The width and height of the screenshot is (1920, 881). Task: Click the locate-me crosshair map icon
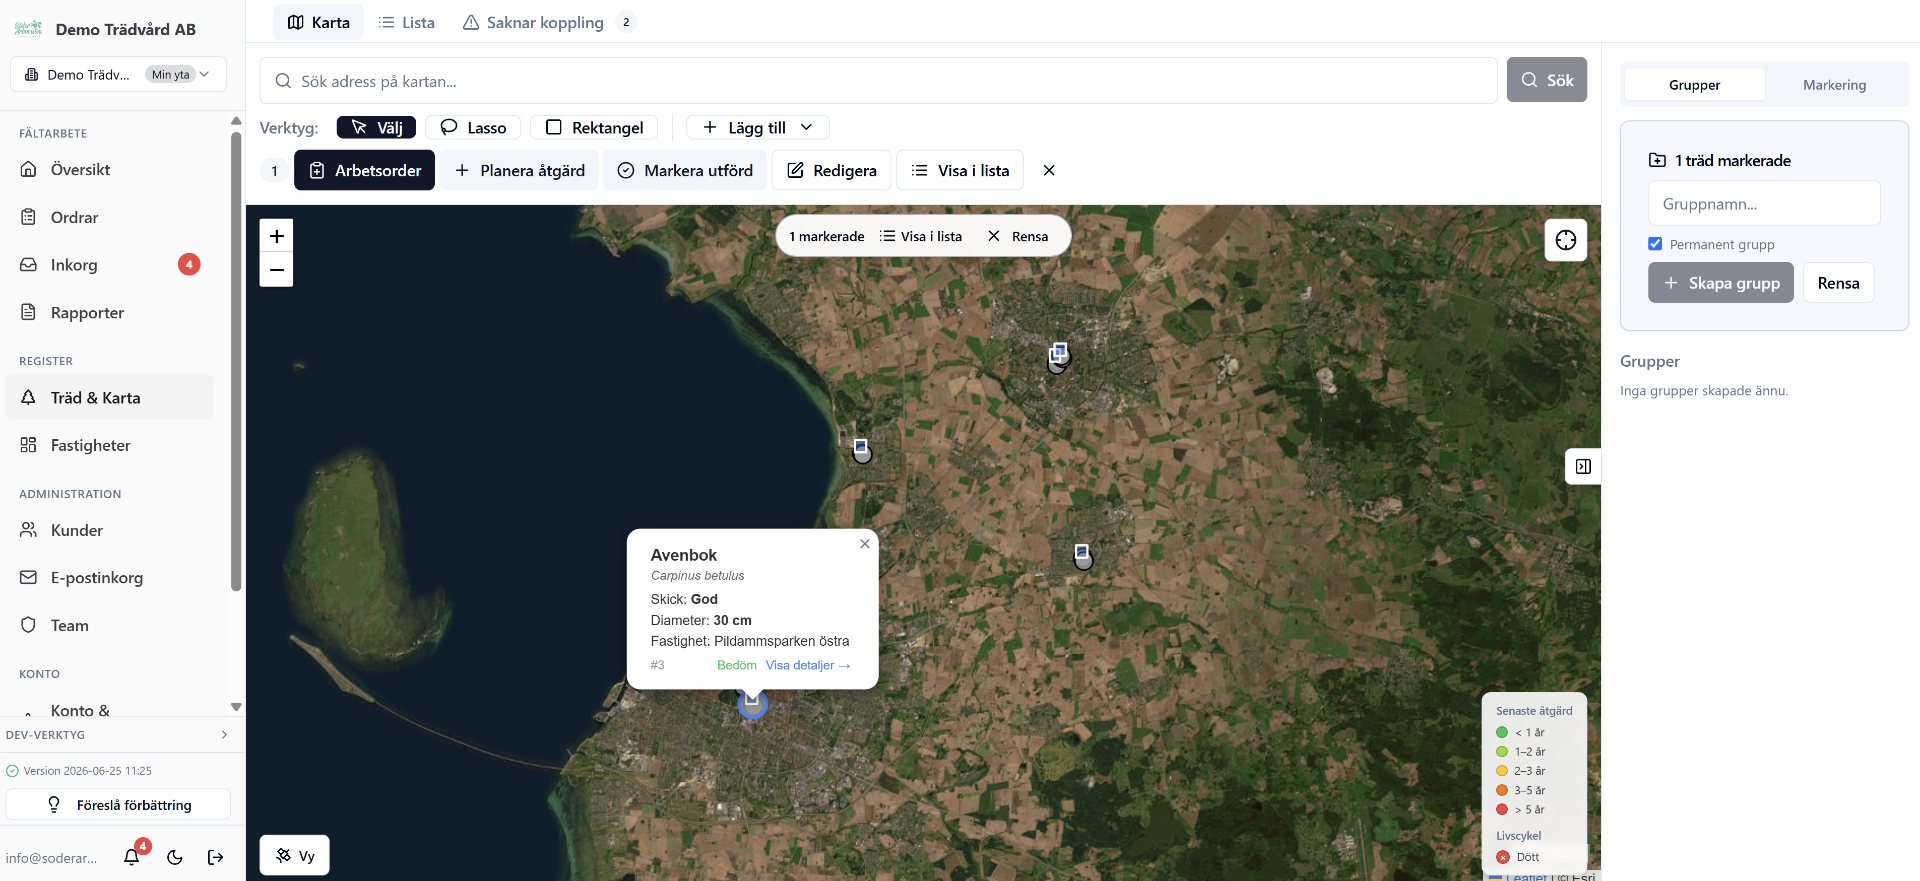tap(1565, 240)
